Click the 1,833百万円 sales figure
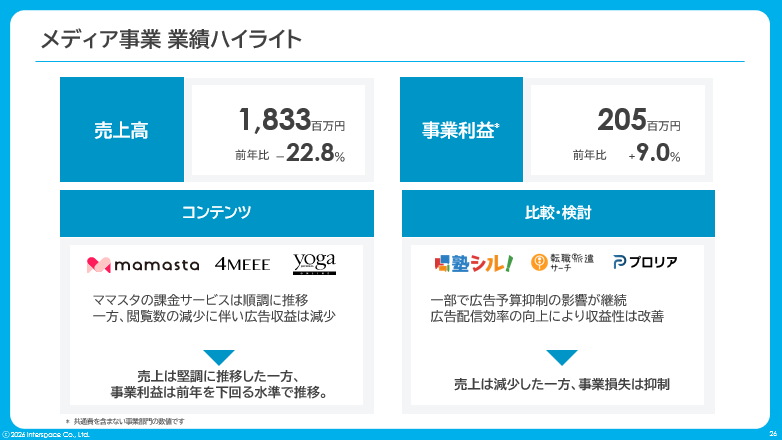Screen dimensions: 782x440 point(292,120)
